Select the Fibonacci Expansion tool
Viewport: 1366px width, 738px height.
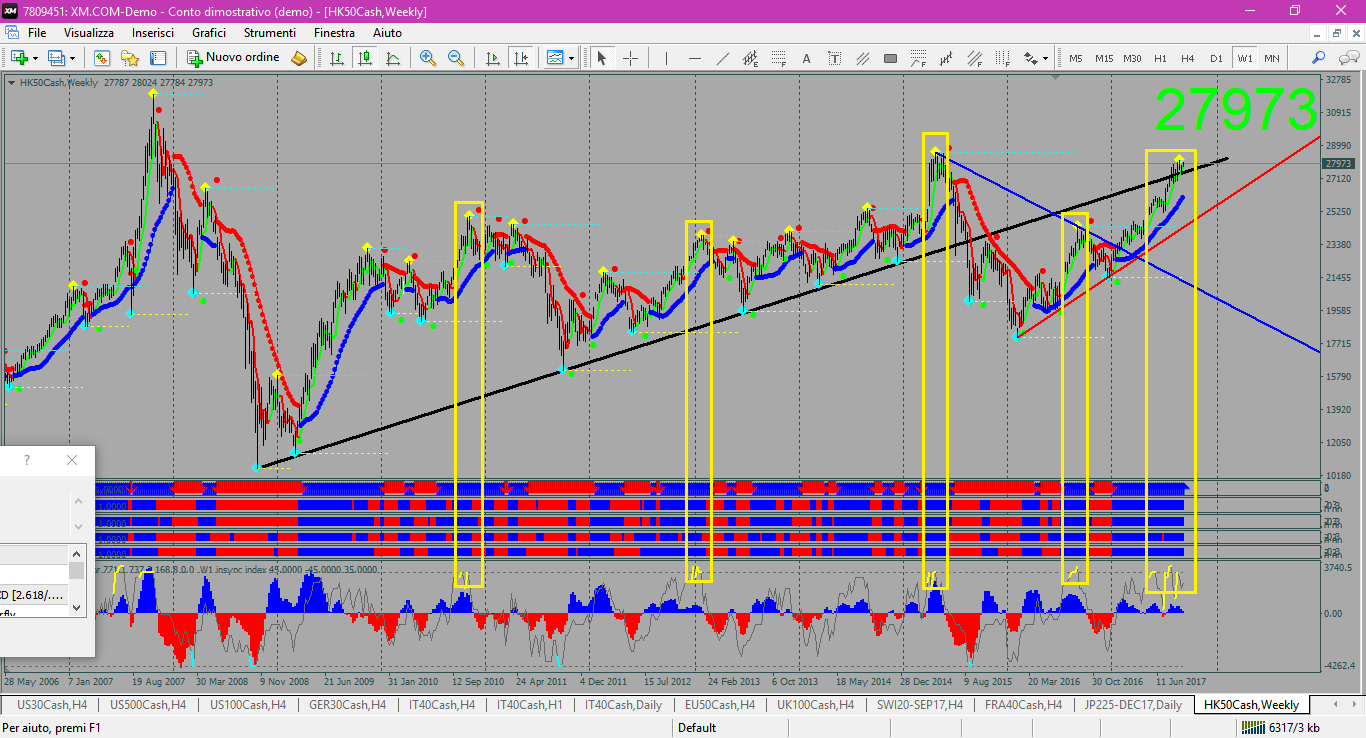(x=918, y=58)
